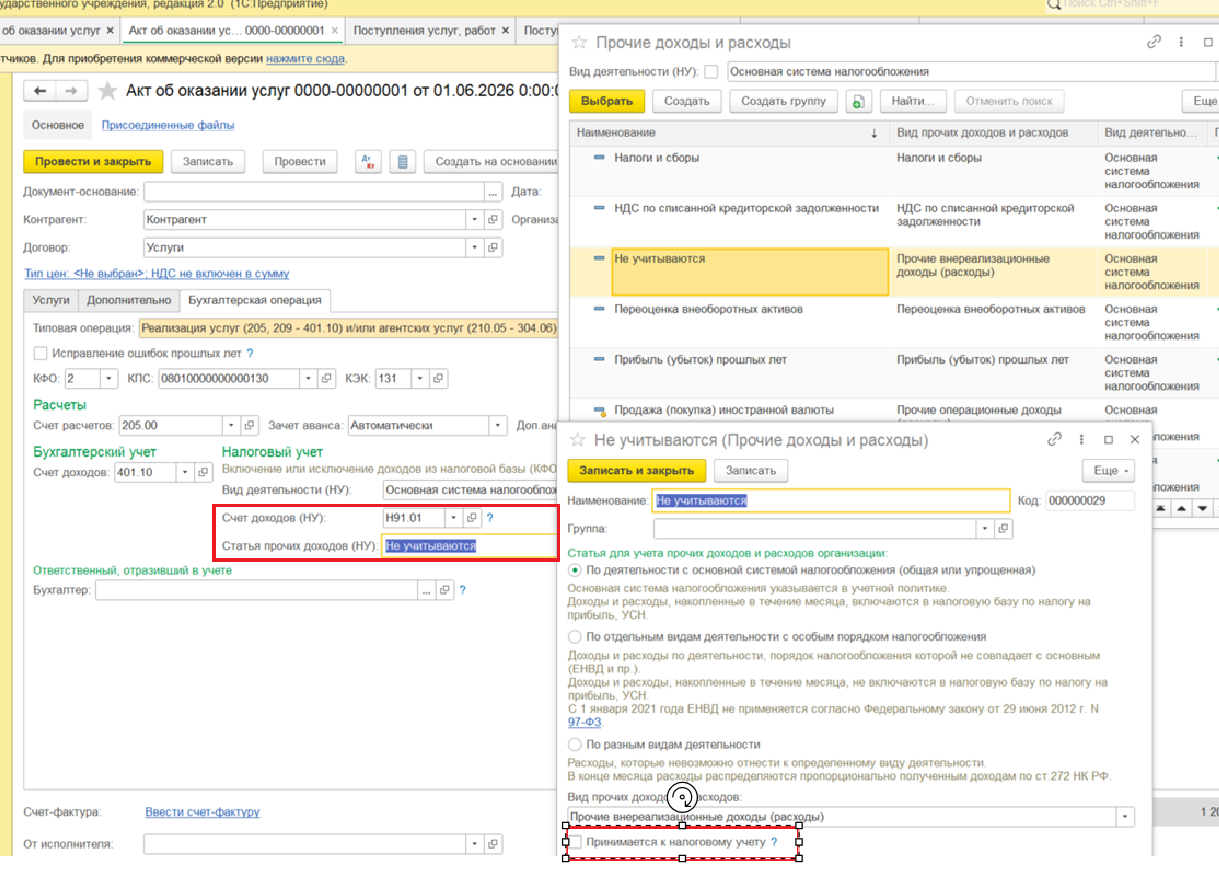Image resolution: width=1219 pixels, height=875 pixels.
Task: Check Принимается к налоговому учету
Action: [575, 843]
